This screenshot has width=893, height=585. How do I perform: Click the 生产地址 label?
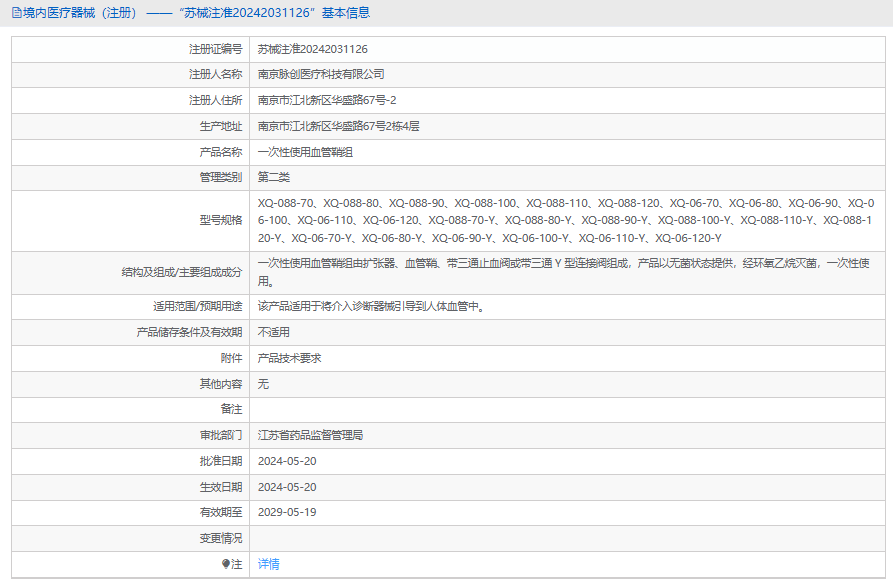coord(220,126)
